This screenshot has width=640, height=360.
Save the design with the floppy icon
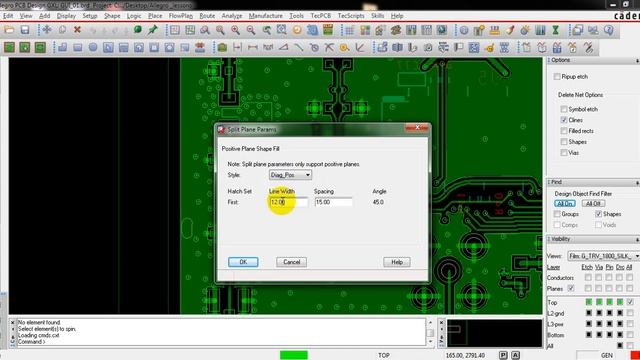[x=25, y=30]
